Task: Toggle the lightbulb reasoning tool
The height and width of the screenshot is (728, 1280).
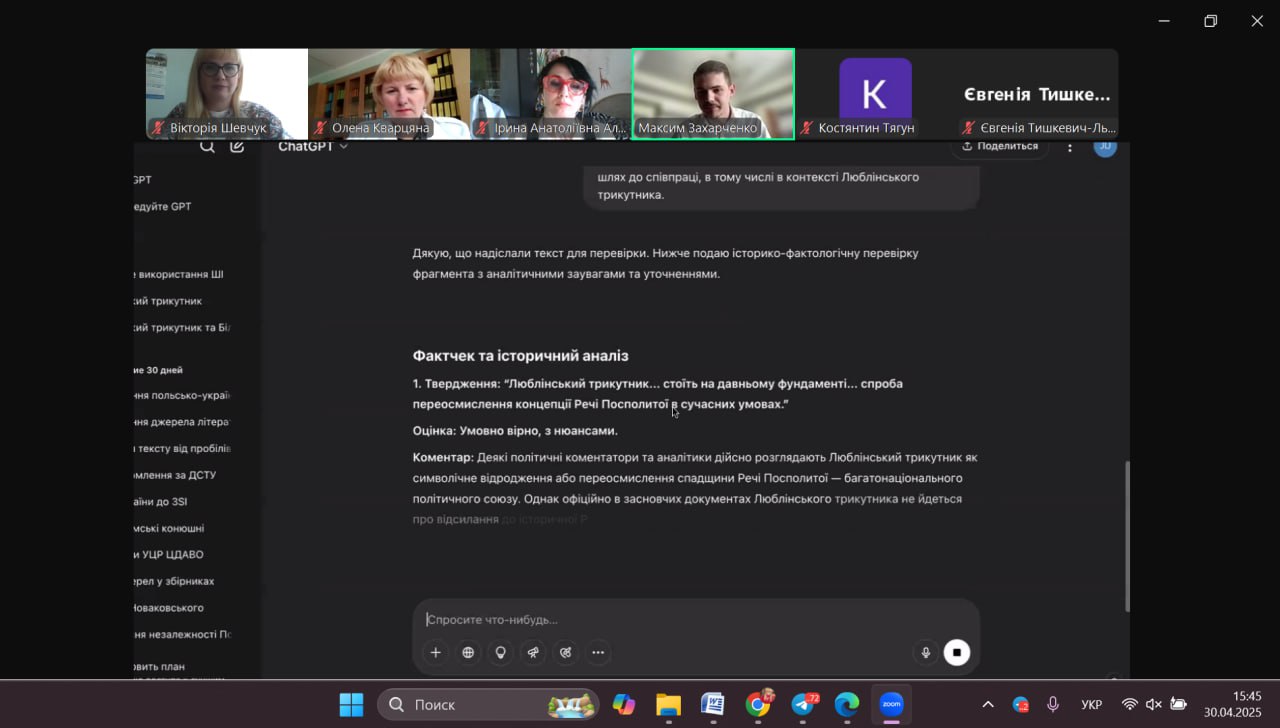Action: (501, 653)
